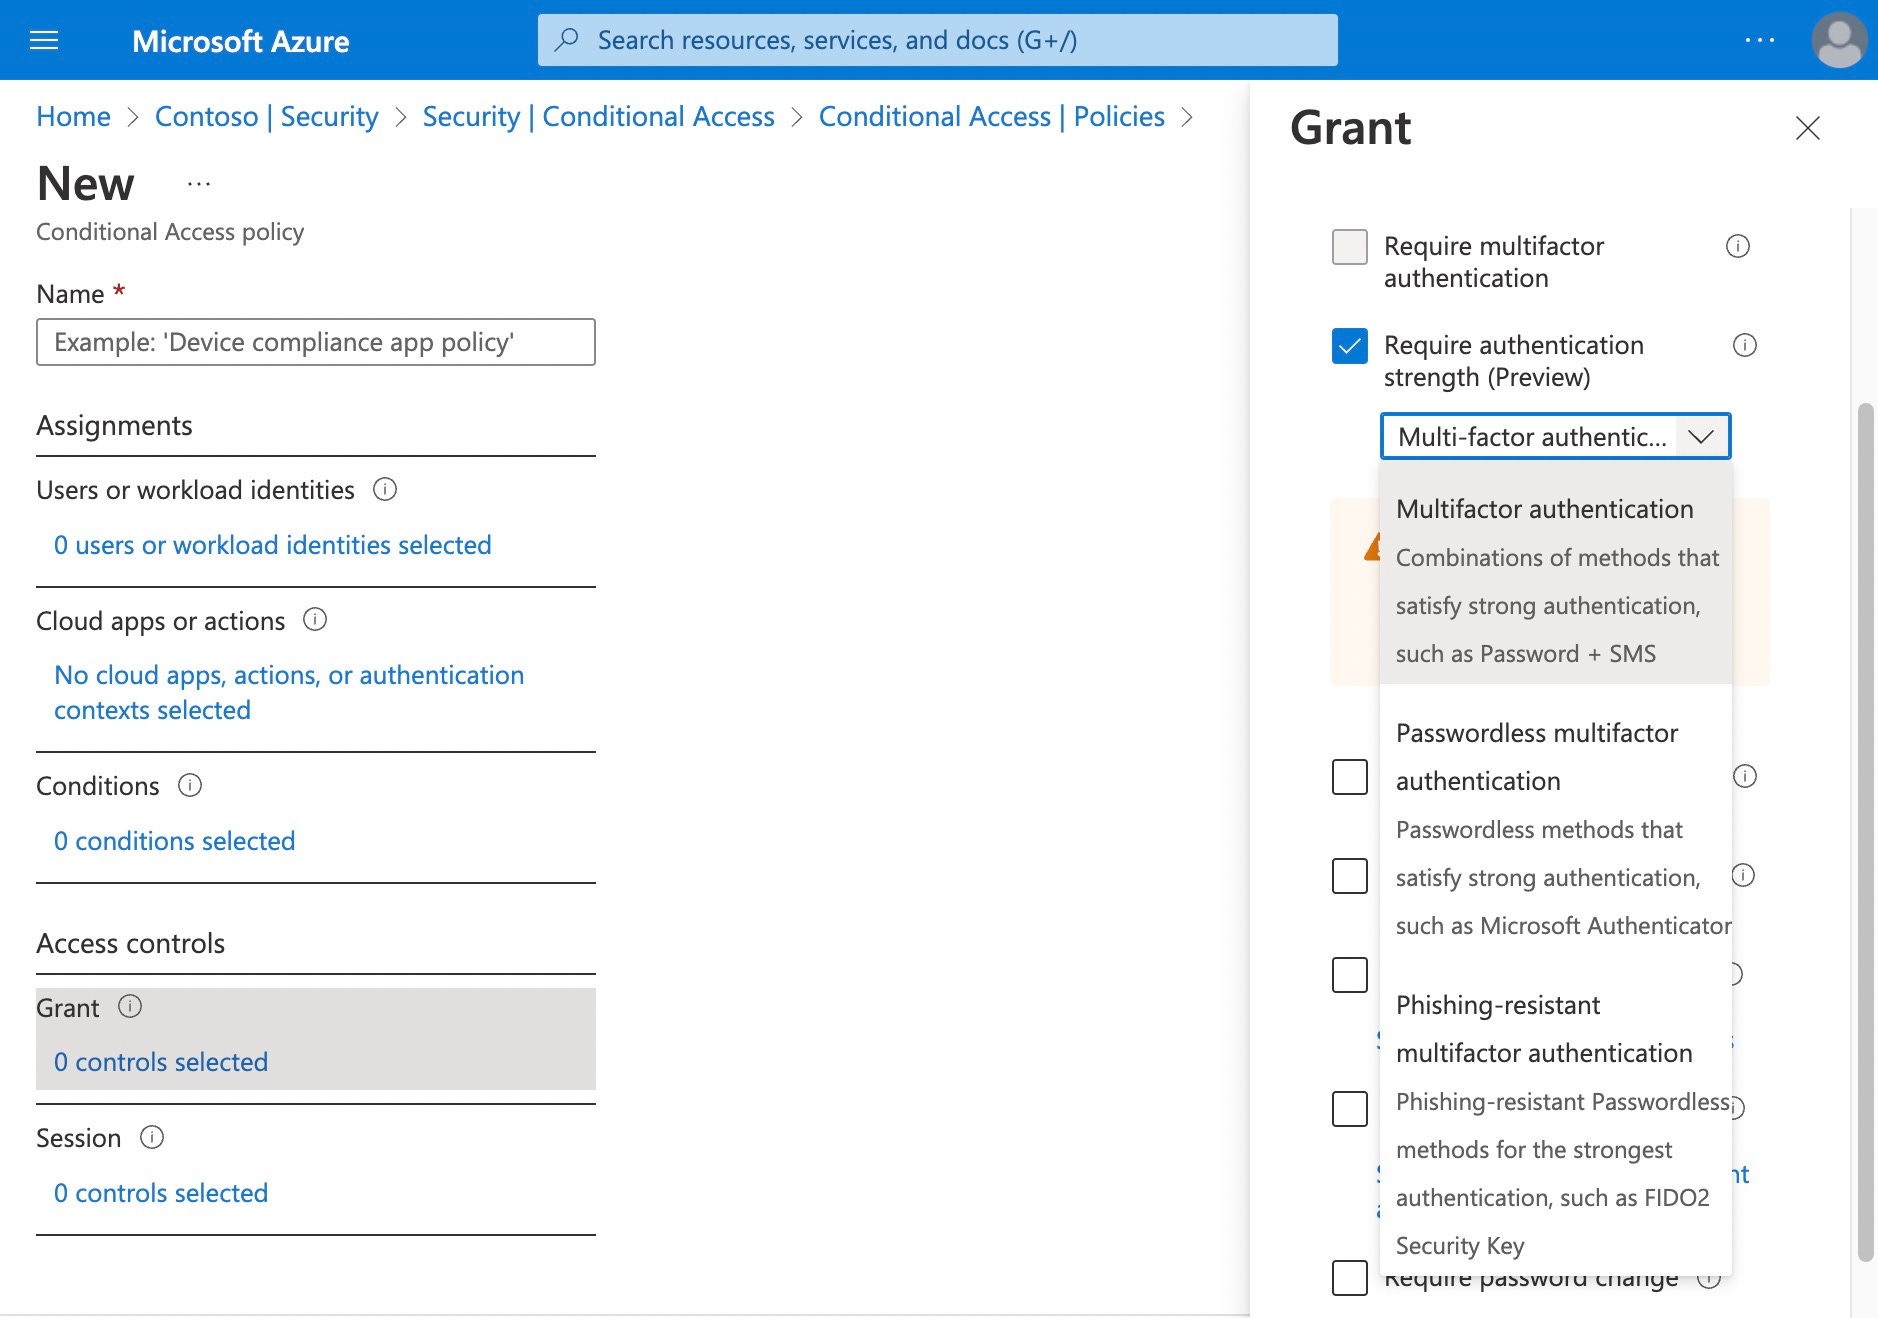Go to Home breadcrumb
This screenshot has height=1318, width=1878.
coord(74,116)
